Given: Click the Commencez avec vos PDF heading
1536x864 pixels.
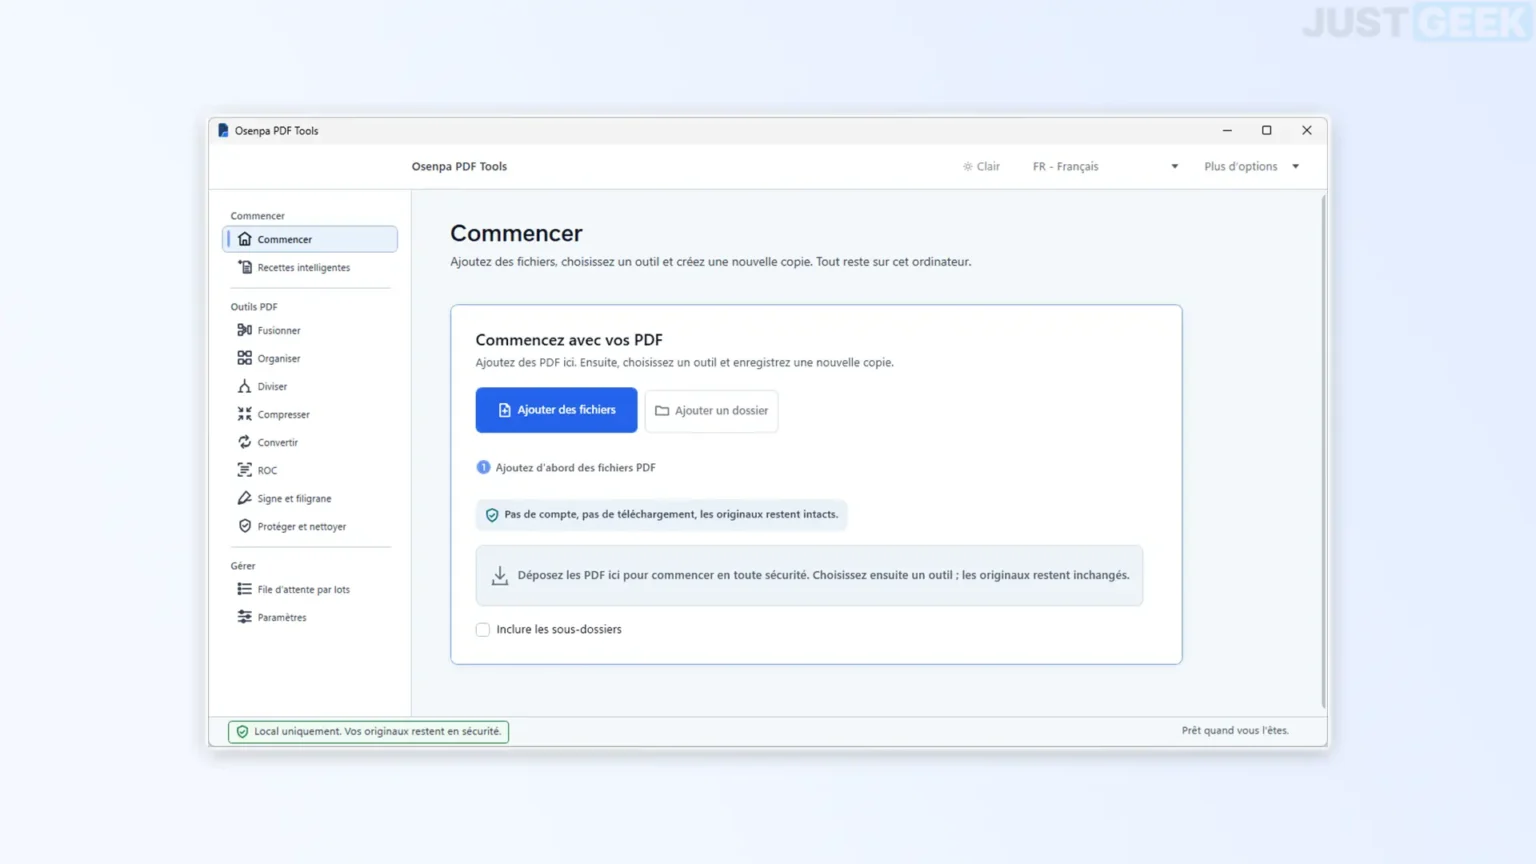Looking at the screenshot, I should [569, 340].
